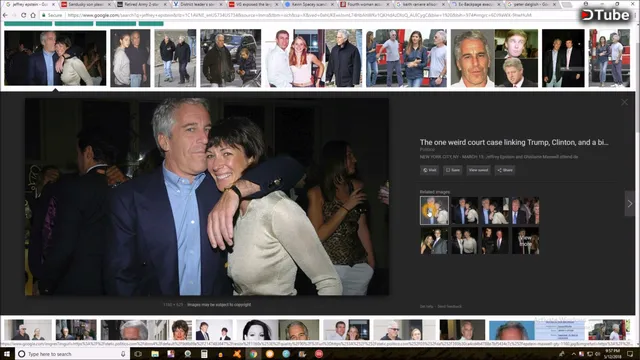640x360 pixels.
Task: Click the 'NEW YORK CITY, NY - MARCH 15' caption
Action: (499, 157)
